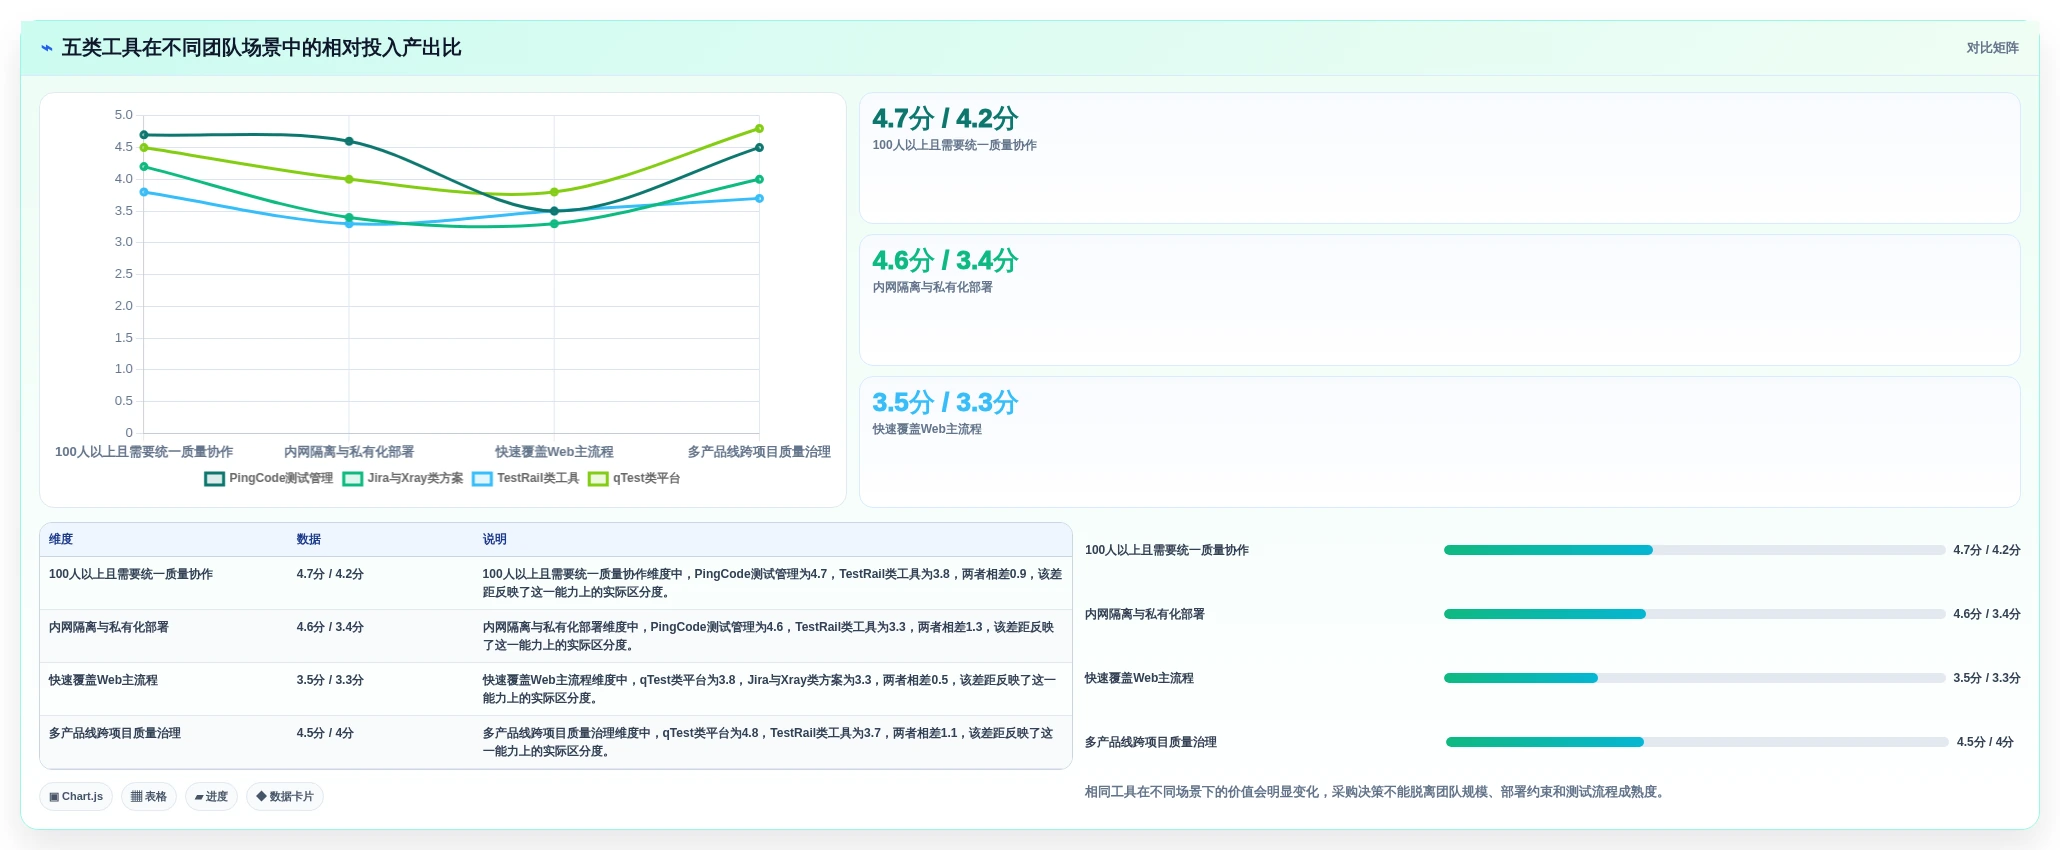Click the 多产品线跨项目质量治理 progress bar
Screen dimensions: 2060x850
click(x=1696, y=742)
